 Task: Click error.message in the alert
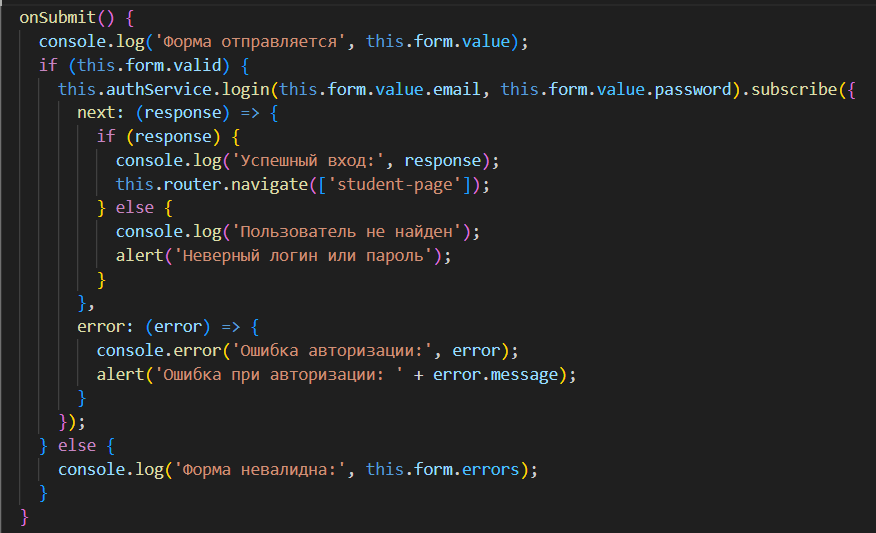[496, 374]
